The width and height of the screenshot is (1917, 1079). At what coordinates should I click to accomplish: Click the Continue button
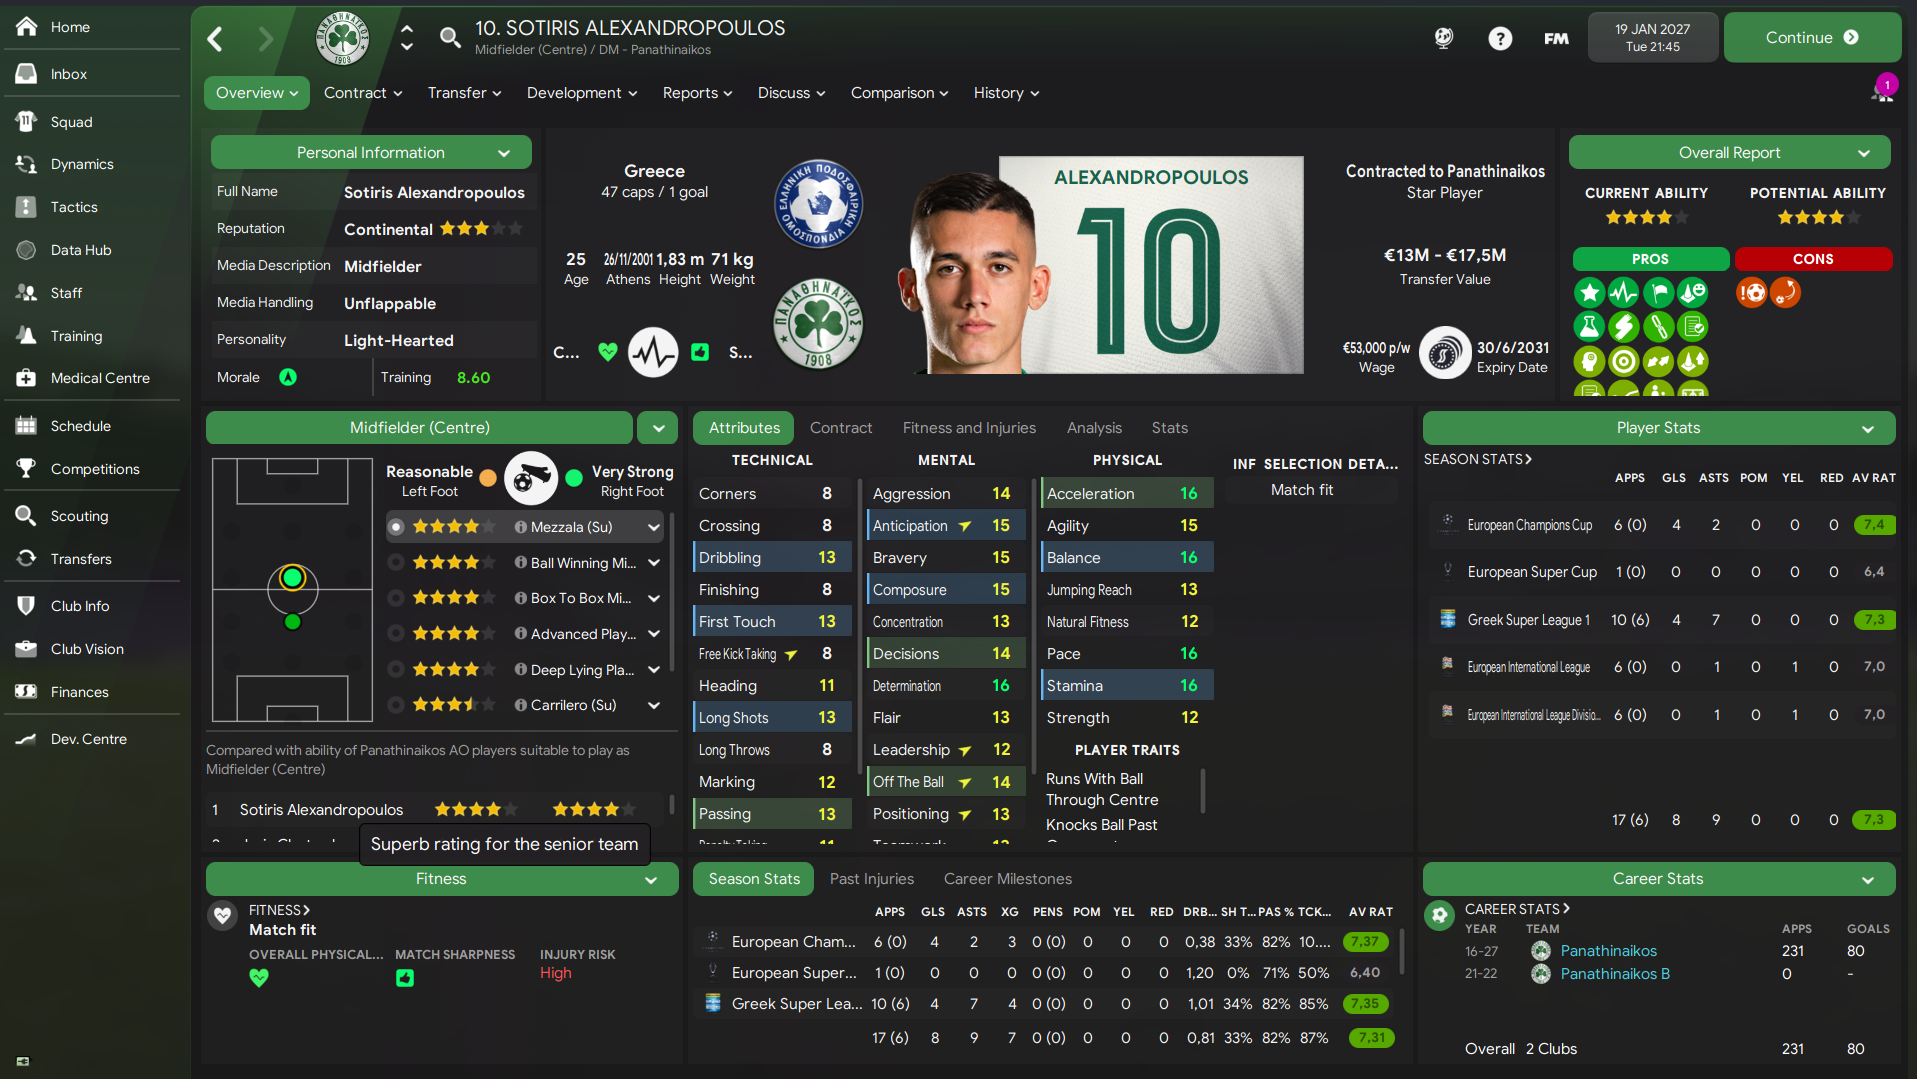coord(1811,38)
